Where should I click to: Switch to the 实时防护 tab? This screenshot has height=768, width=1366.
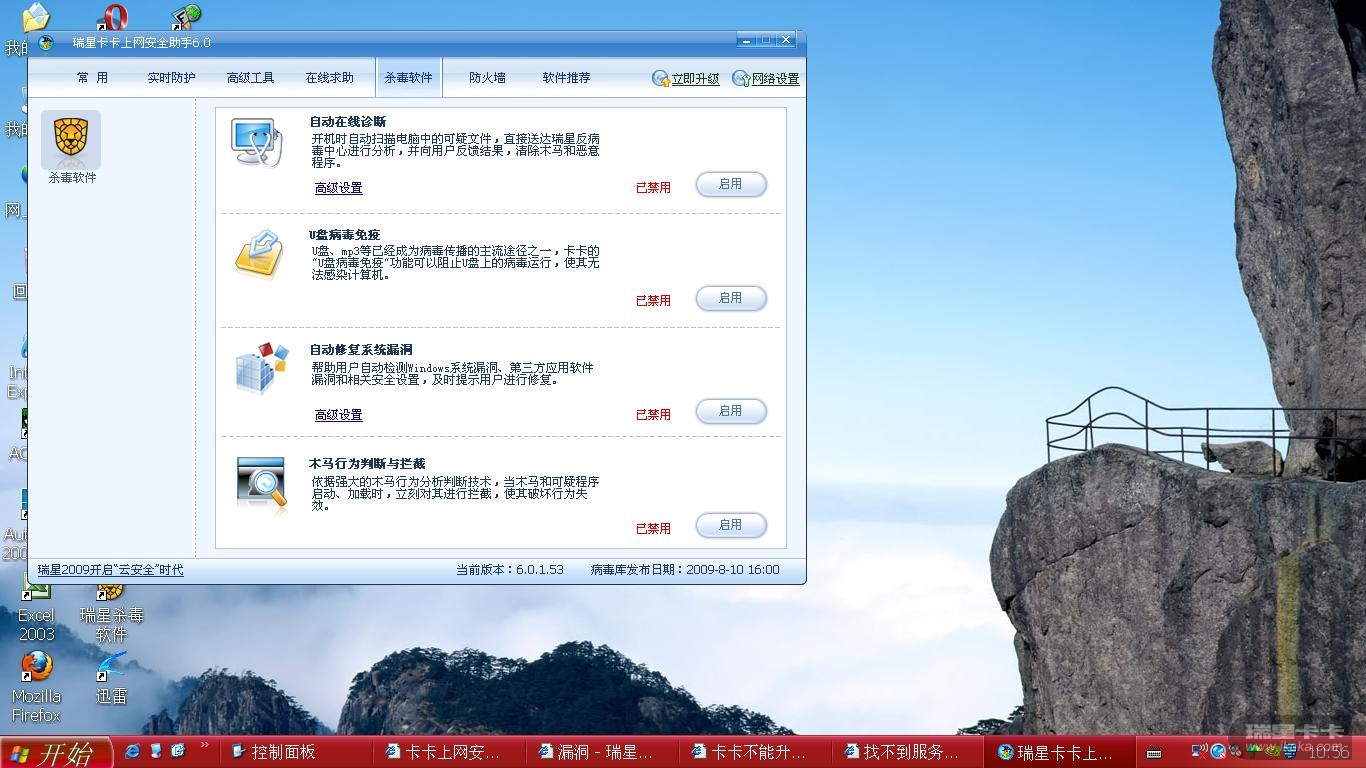171,78
